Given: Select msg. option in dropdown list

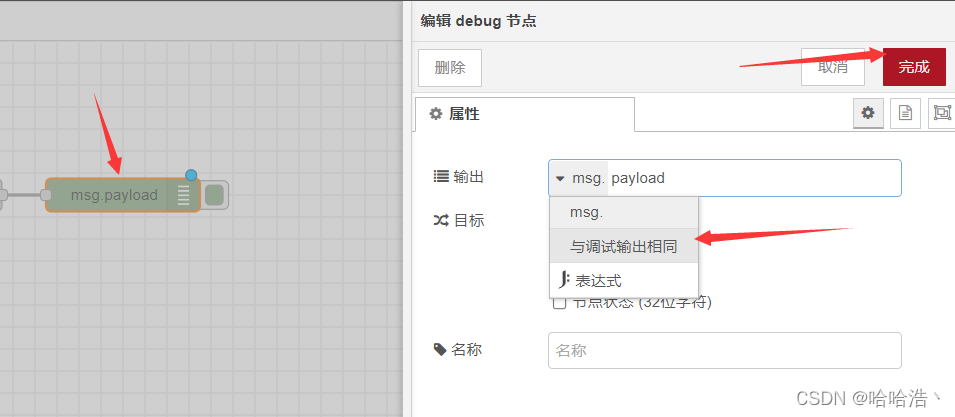Looking at the screenshot, I should click(624, 213).
